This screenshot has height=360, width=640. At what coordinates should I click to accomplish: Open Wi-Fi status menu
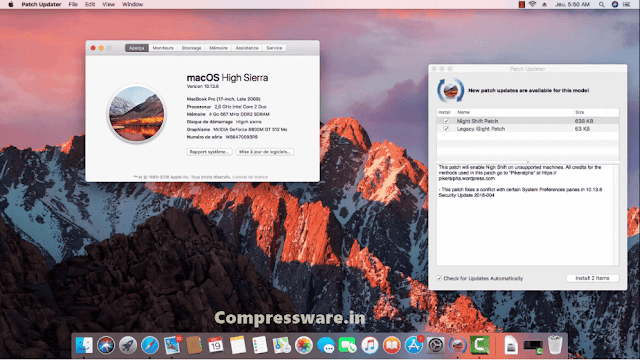[x=533, y=4]
